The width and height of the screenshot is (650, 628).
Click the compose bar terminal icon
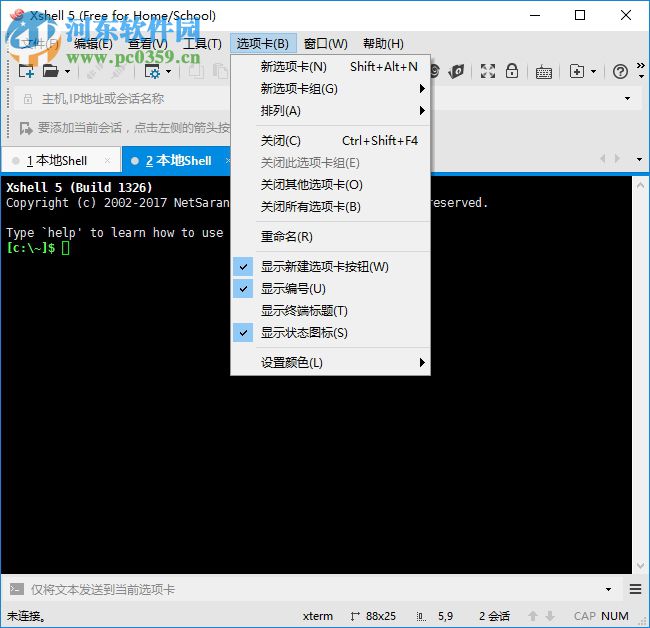point(17,589)
